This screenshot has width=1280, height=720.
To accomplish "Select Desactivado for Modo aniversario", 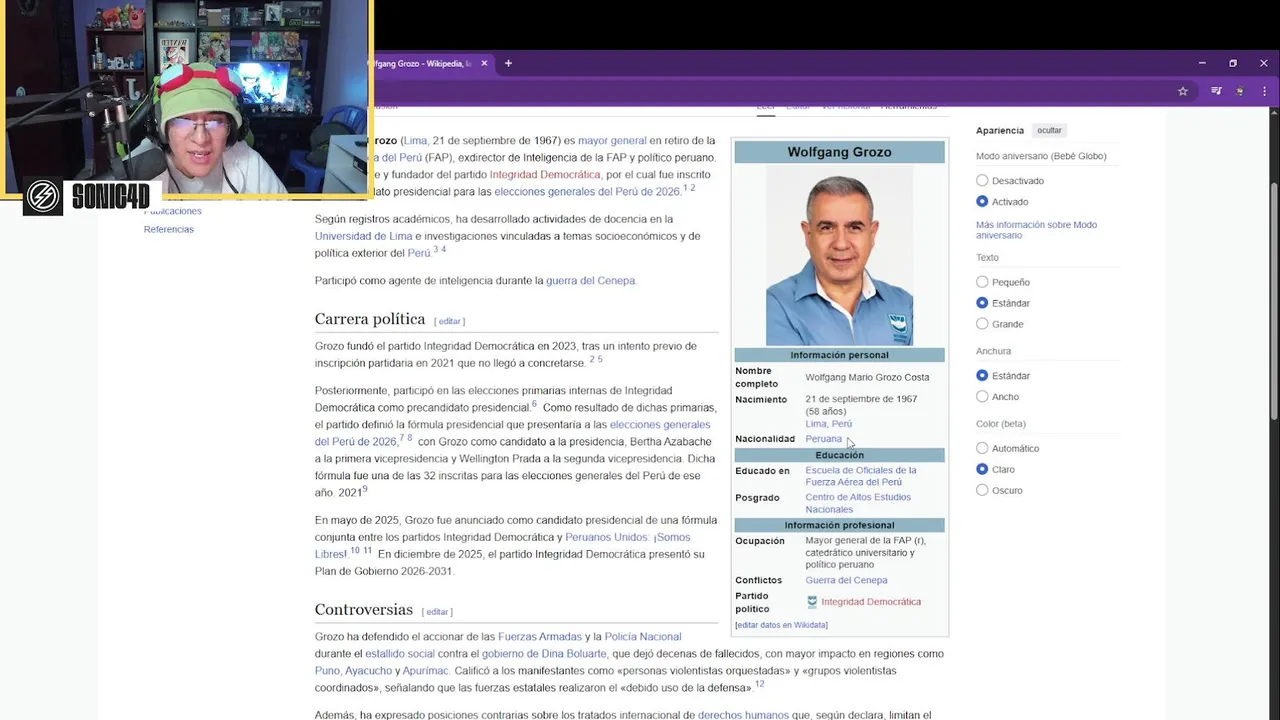I will (x=982, y=181).
